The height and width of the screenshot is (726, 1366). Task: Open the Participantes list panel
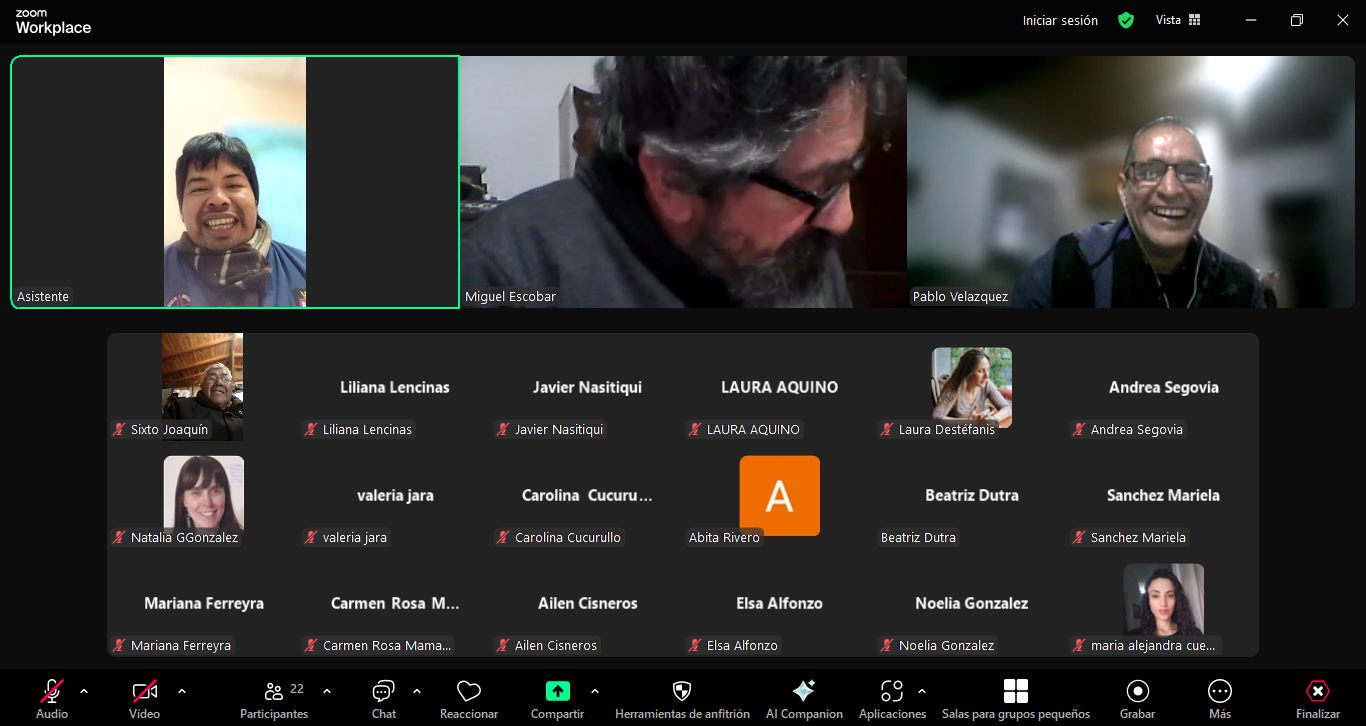pyautogui.click(x=274, y=698)
